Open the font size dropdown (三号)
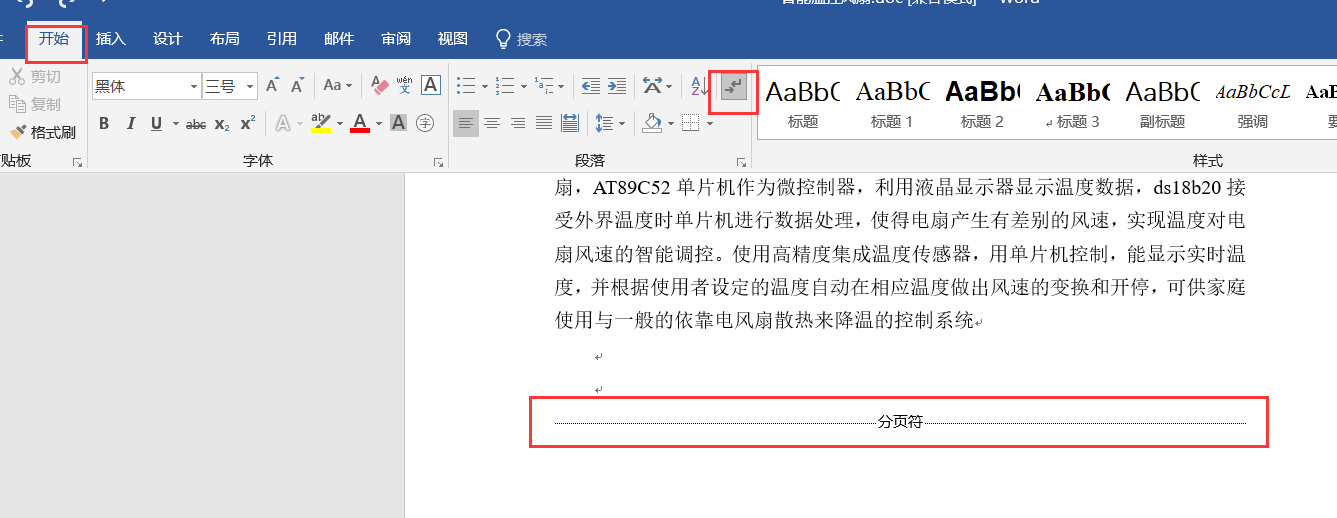 (250, 87)
